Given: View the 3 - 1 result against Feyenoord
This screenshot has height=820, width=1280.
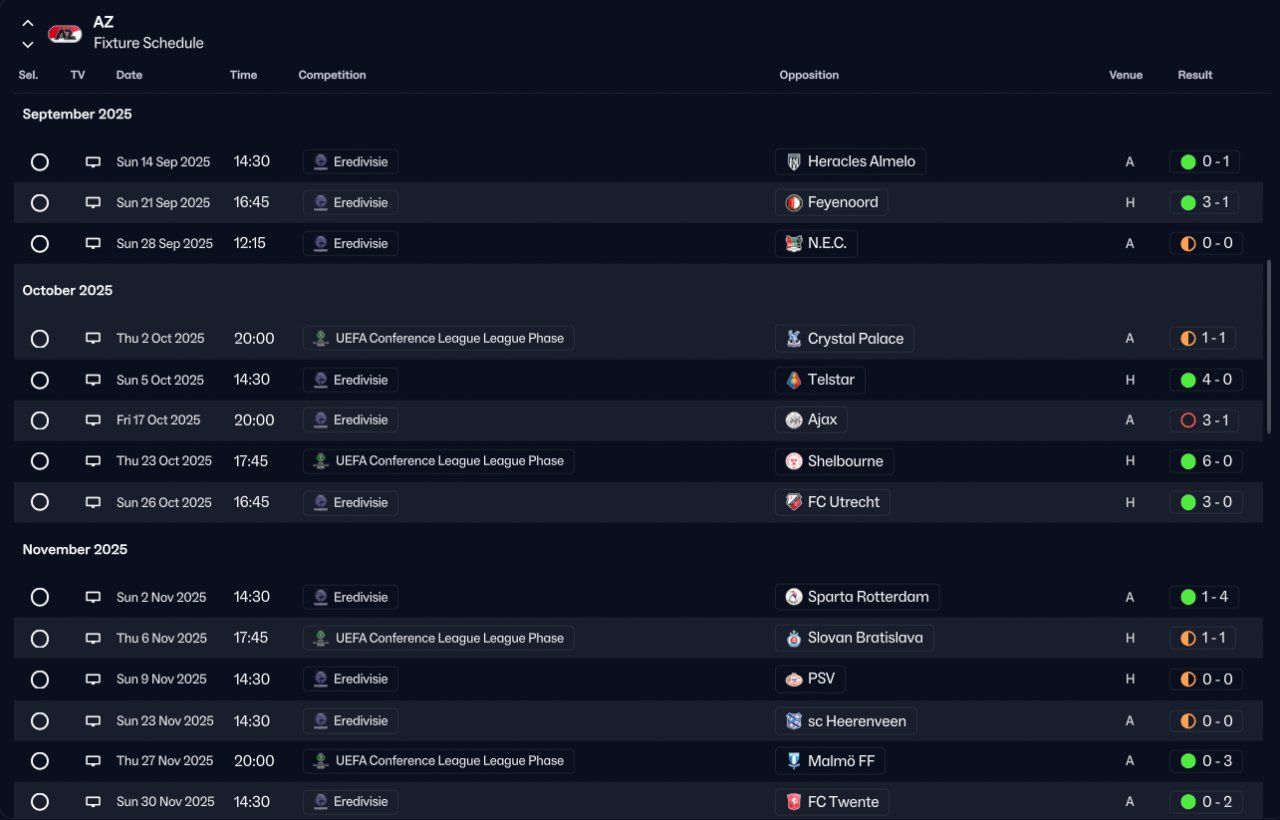Looking at the screenshot, I should pyautogui.click(x=1205, y=203).
